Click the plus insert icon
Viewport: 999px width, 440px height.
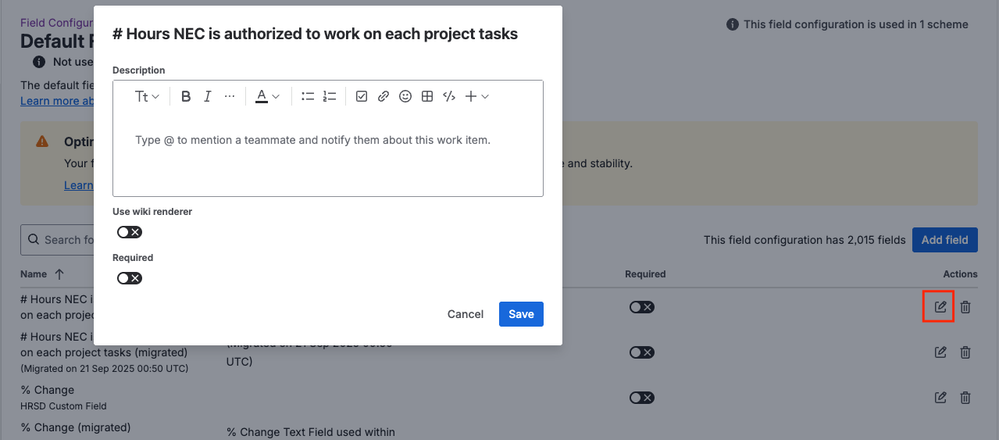471,96
